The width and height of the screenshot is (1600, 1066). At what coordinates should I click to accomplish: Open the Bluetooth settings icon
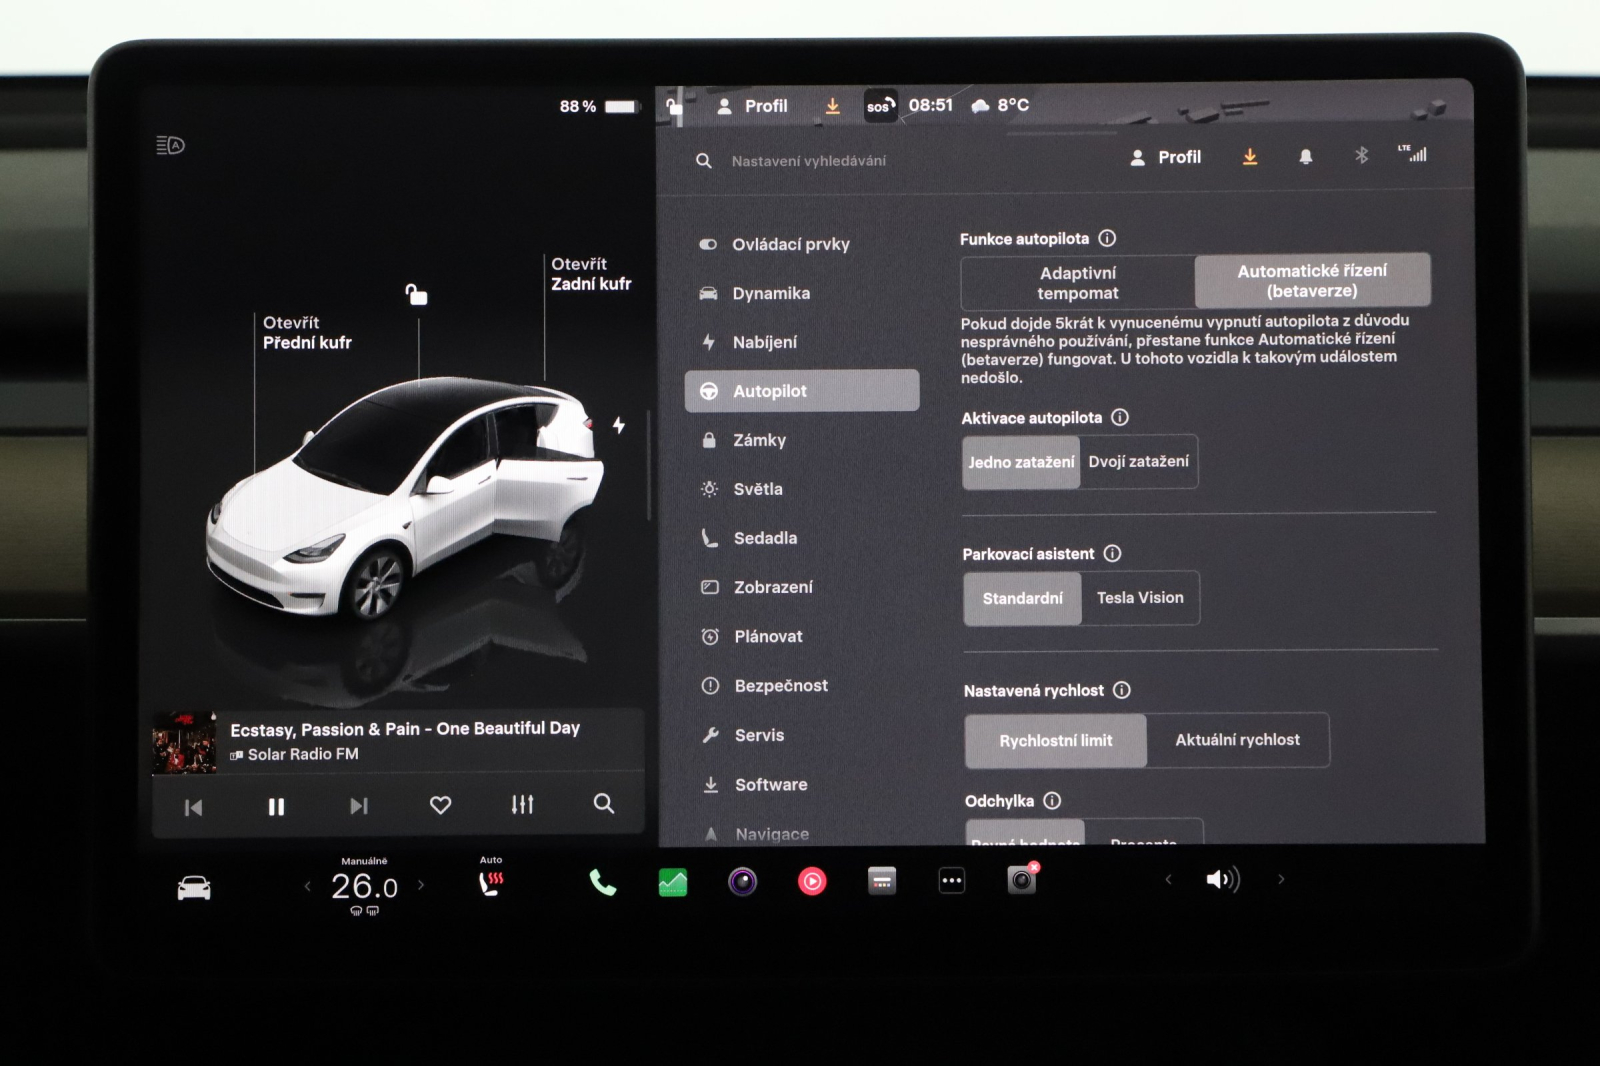(1361, 156)
